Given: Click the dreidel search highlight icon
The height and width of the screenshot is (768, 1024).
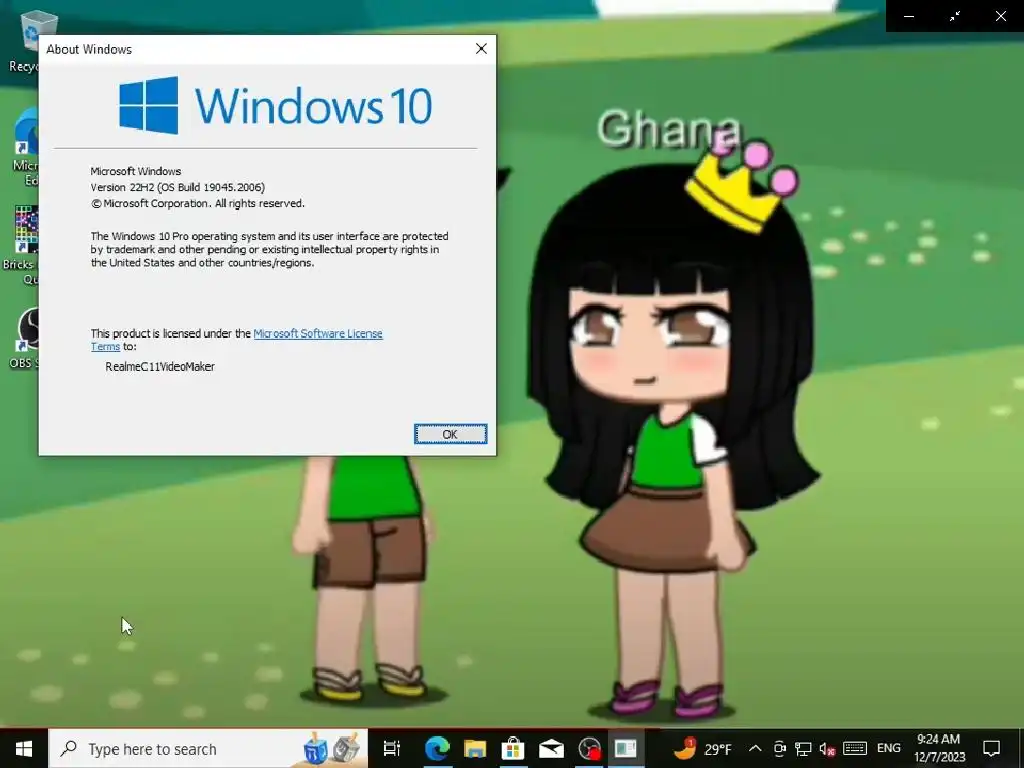Looking at the screenshot, I should tap(316, 750).
